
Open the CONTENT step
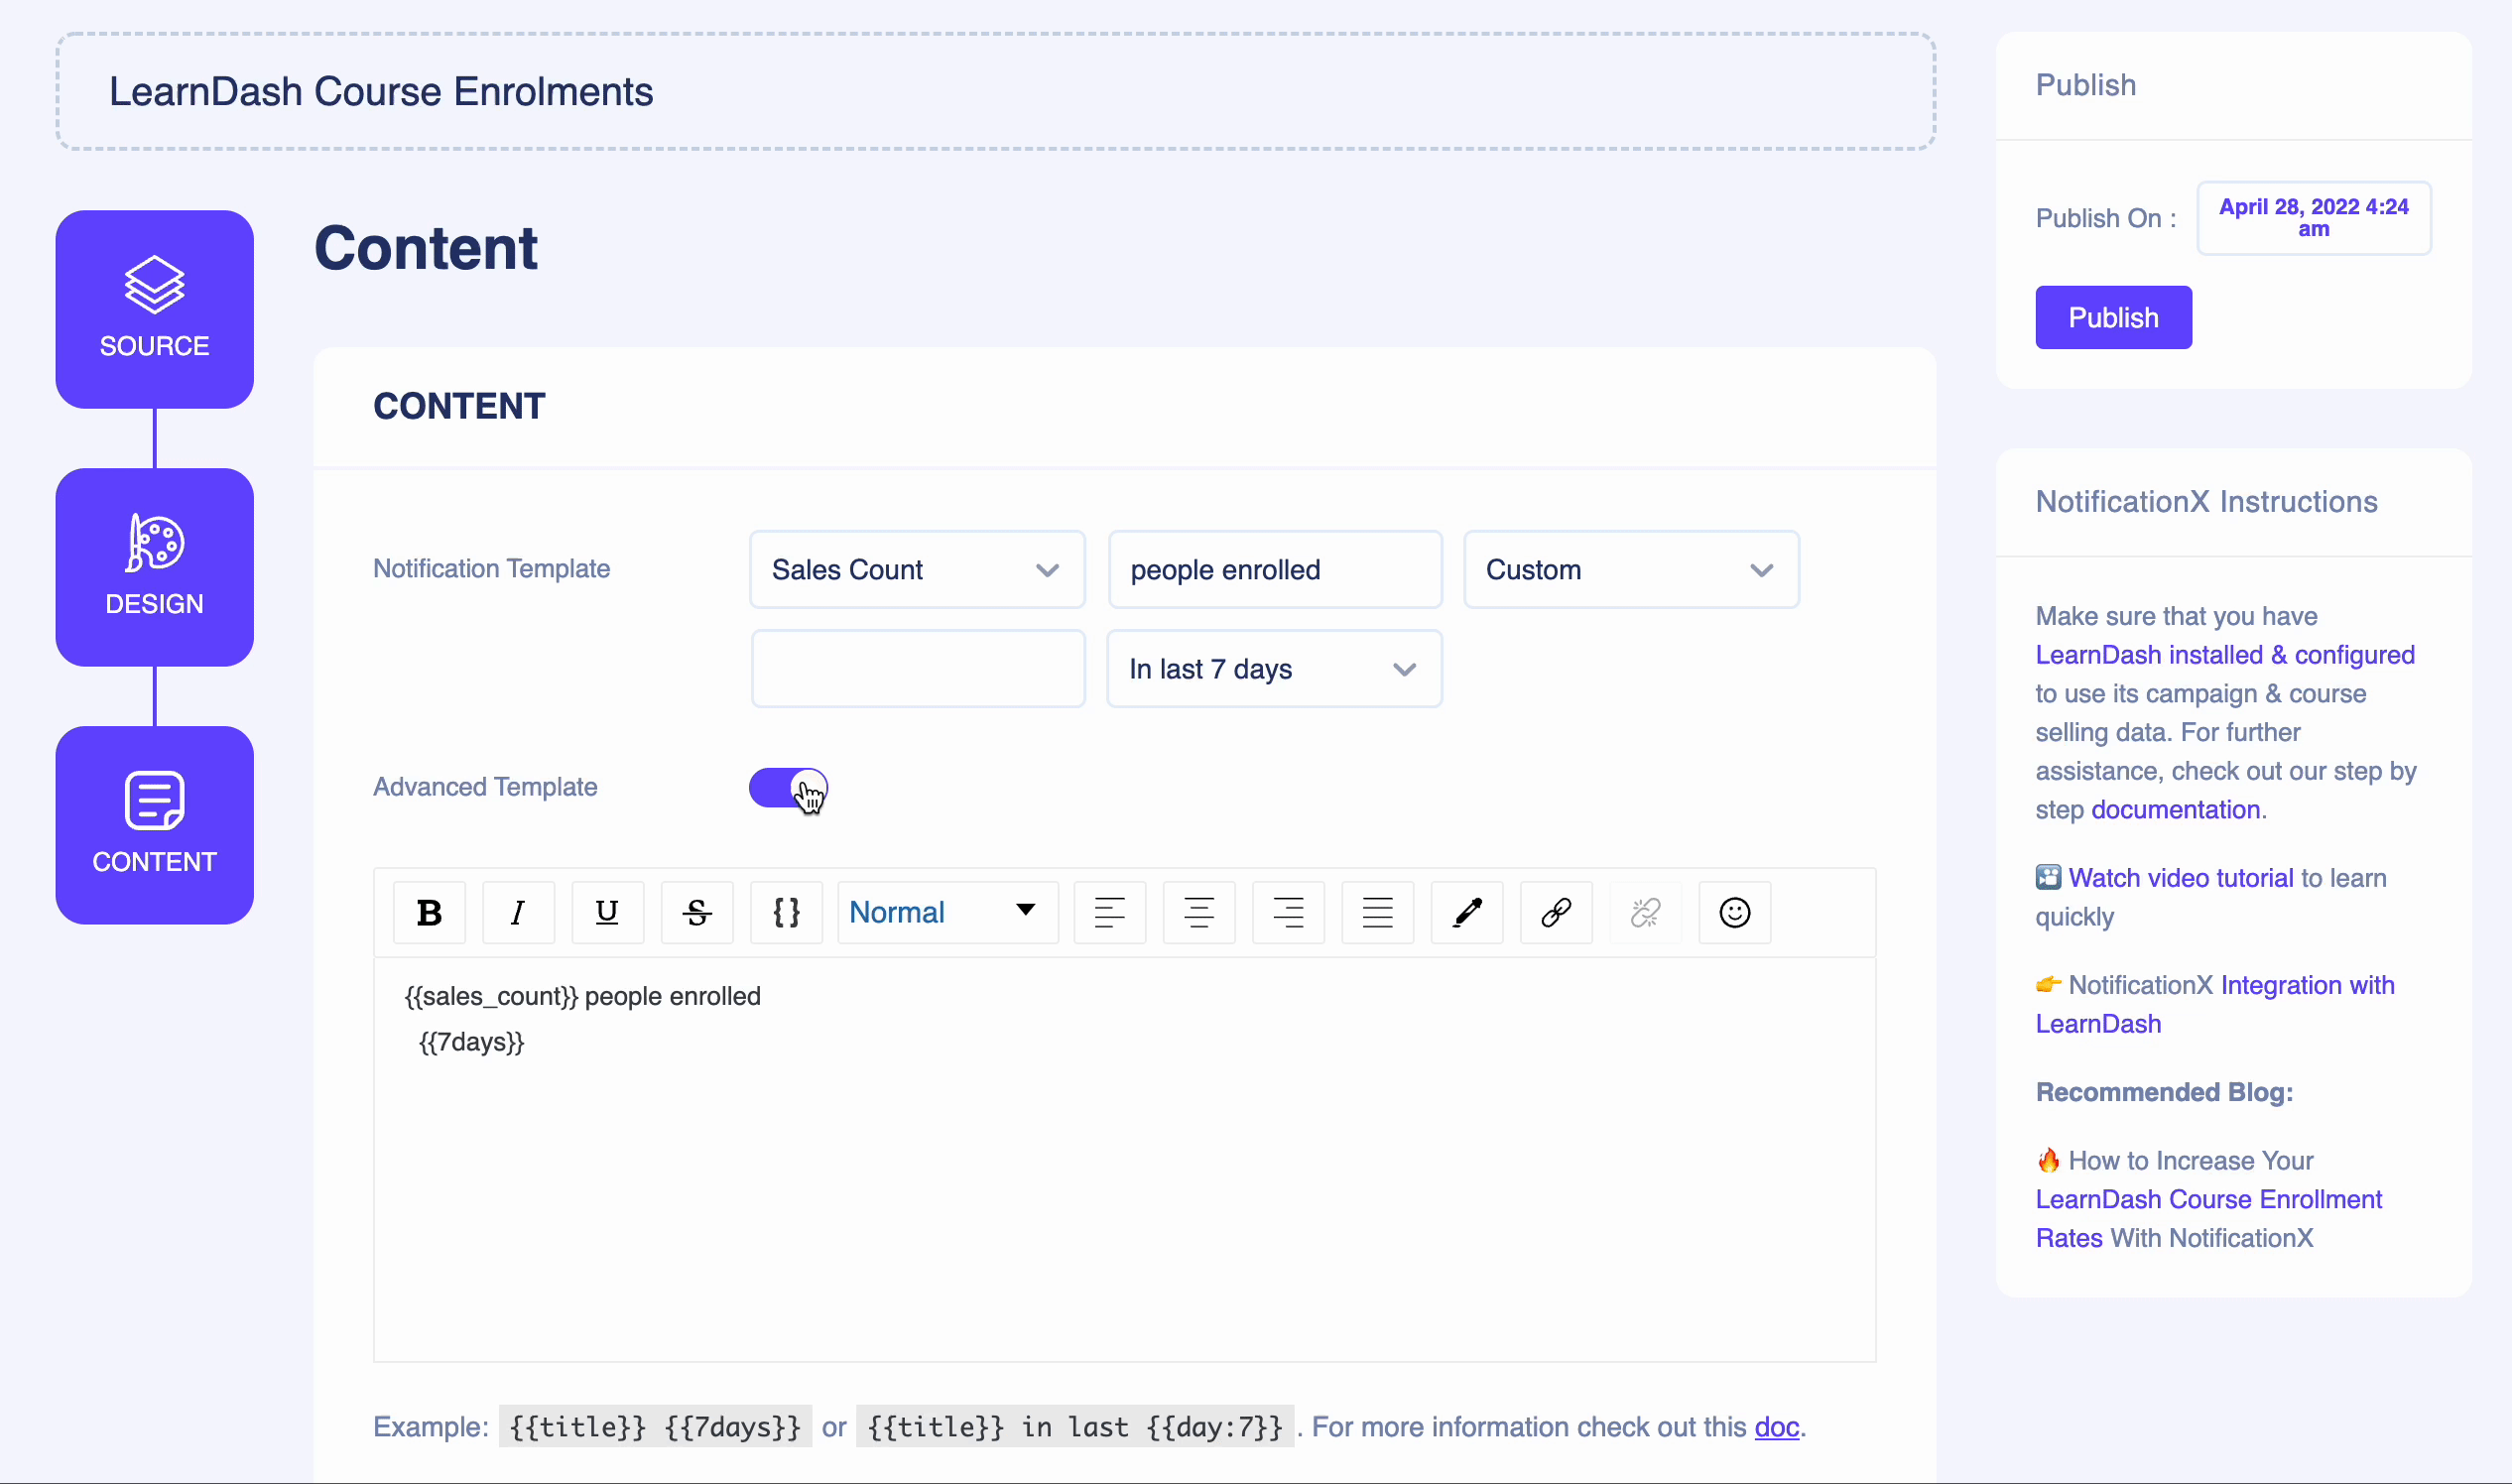tap(154, 825)
